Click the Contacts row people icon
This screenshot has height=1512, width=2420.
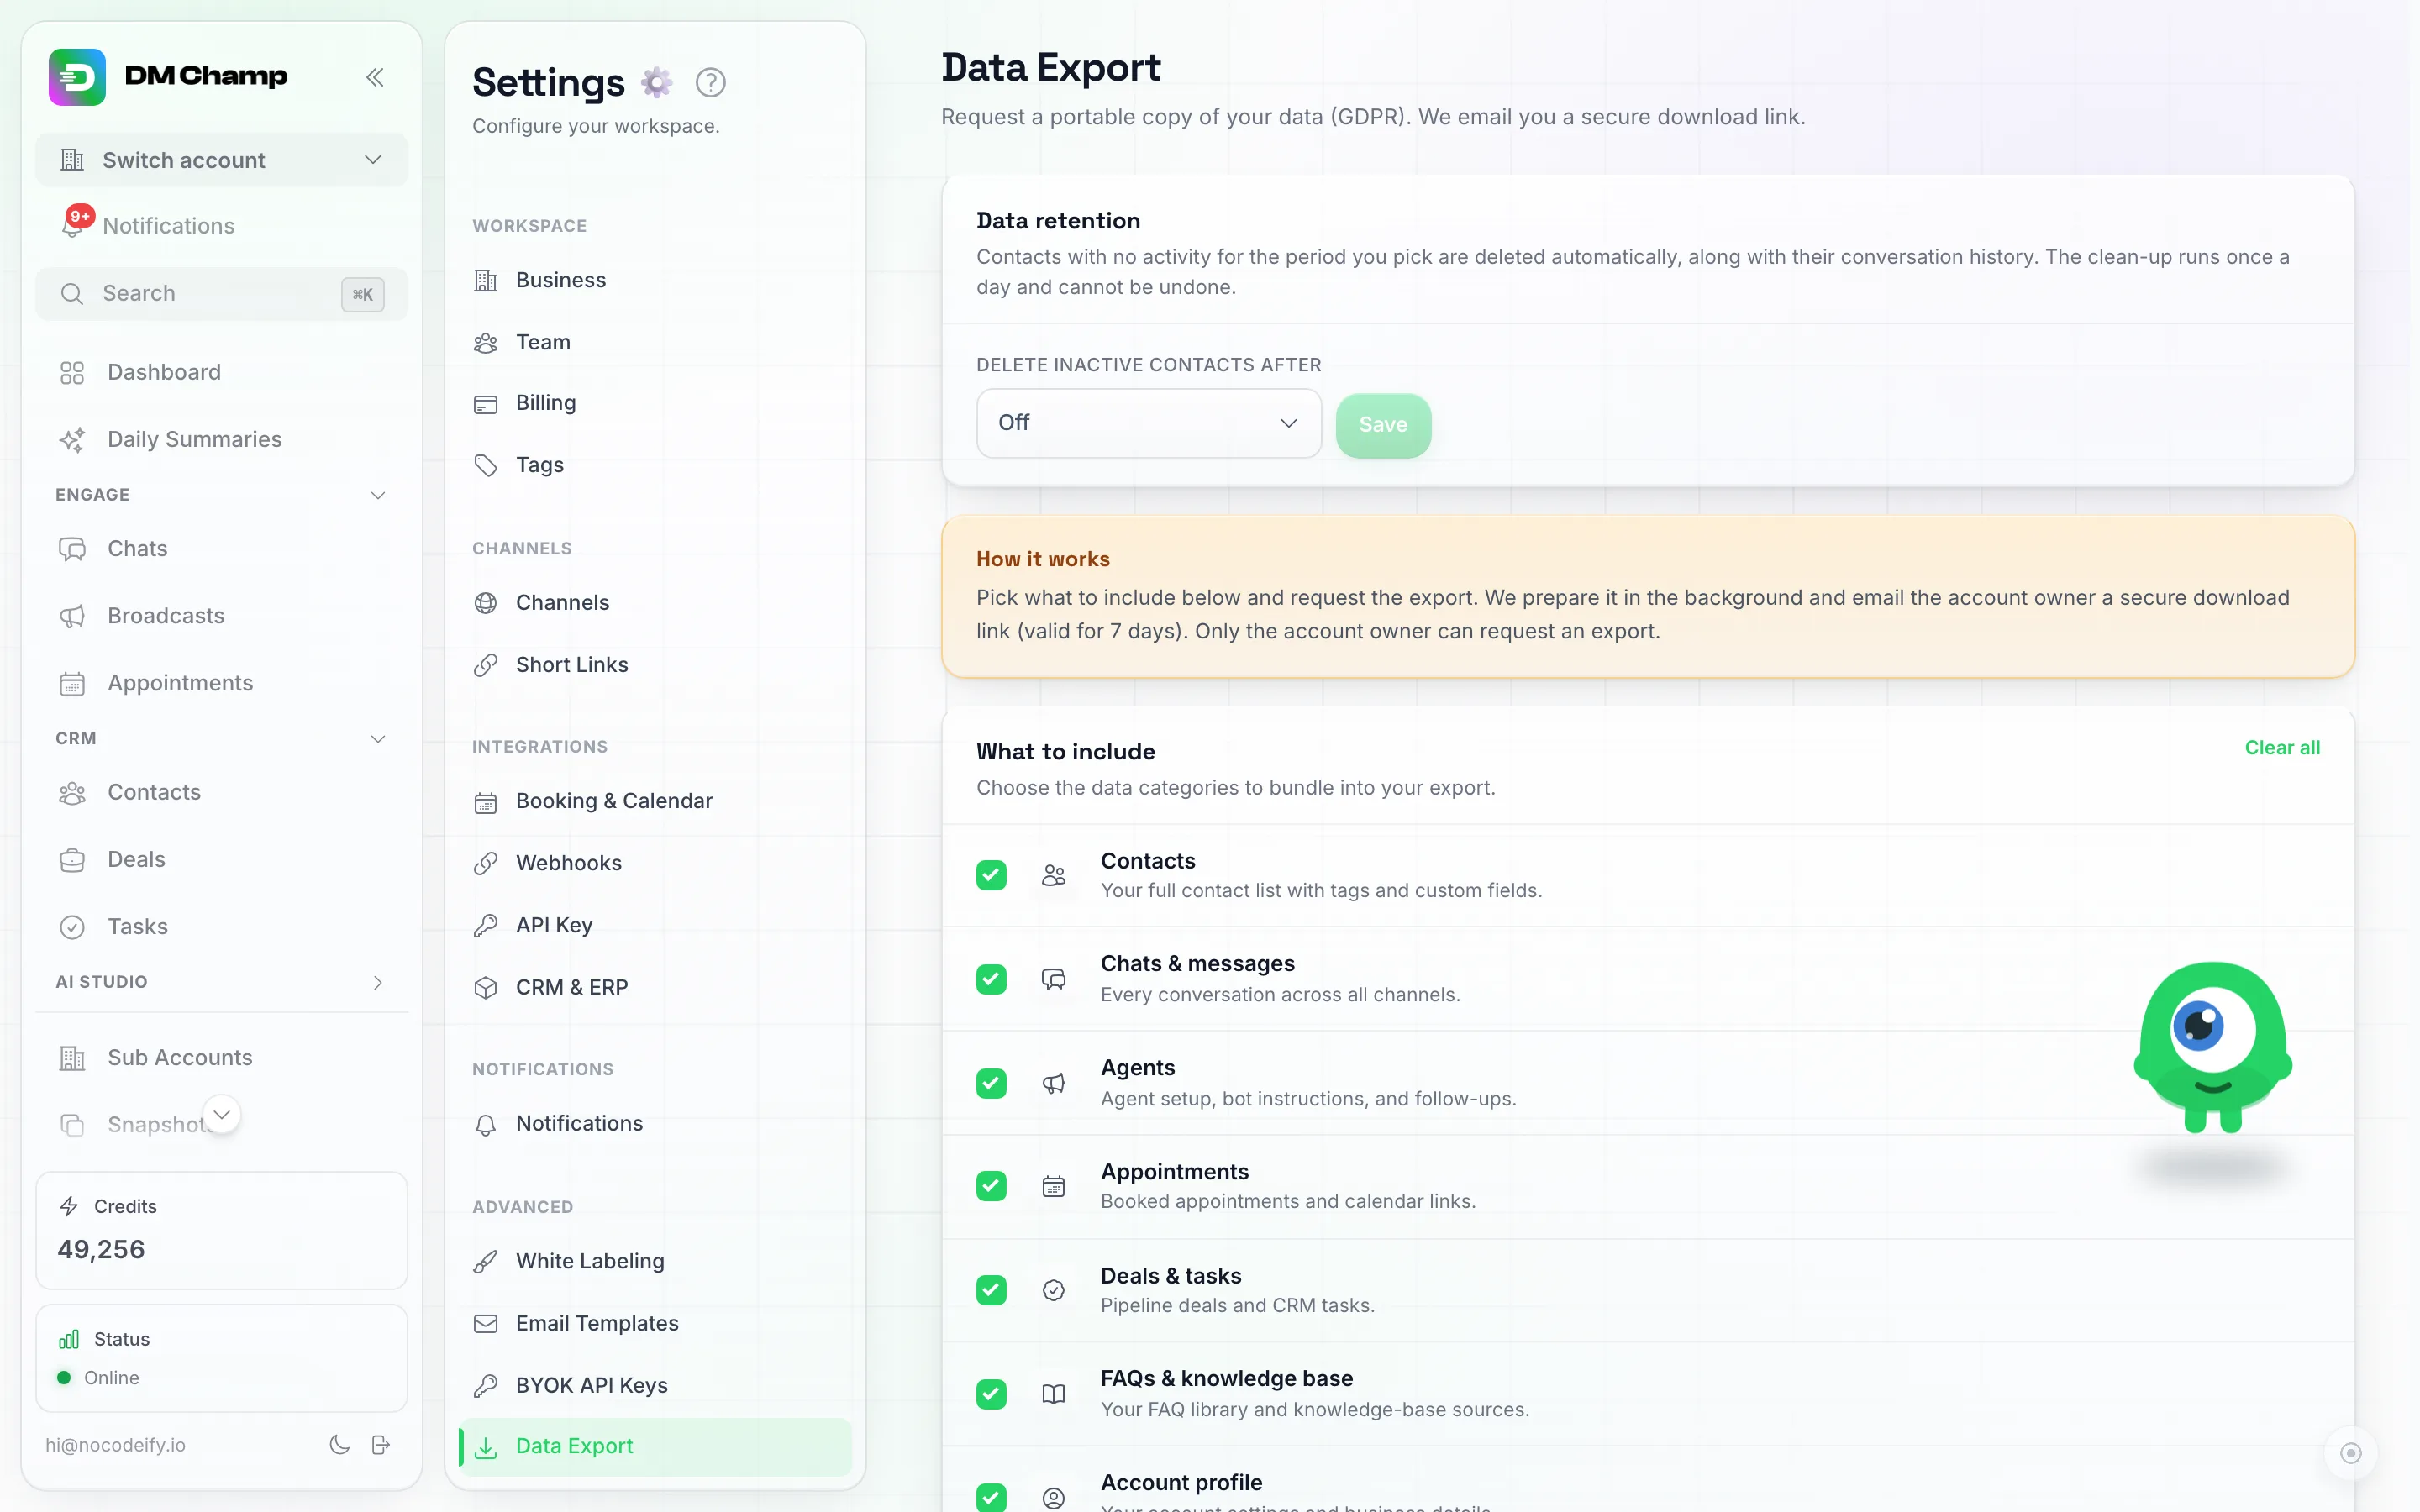(x=1053, y=875)
